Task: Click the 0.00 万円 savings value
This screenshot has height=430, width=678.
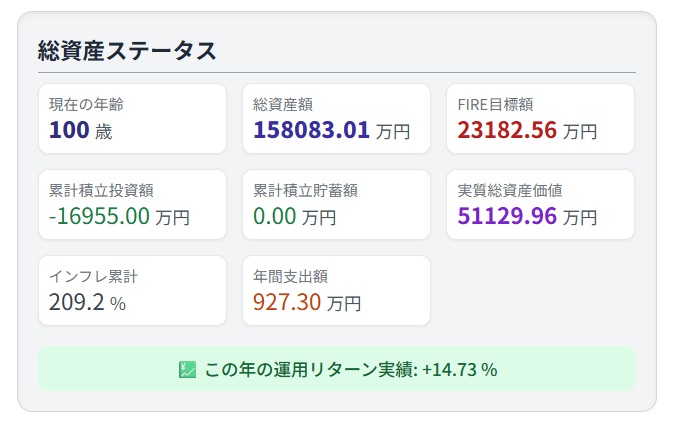Action: [294, 216]
